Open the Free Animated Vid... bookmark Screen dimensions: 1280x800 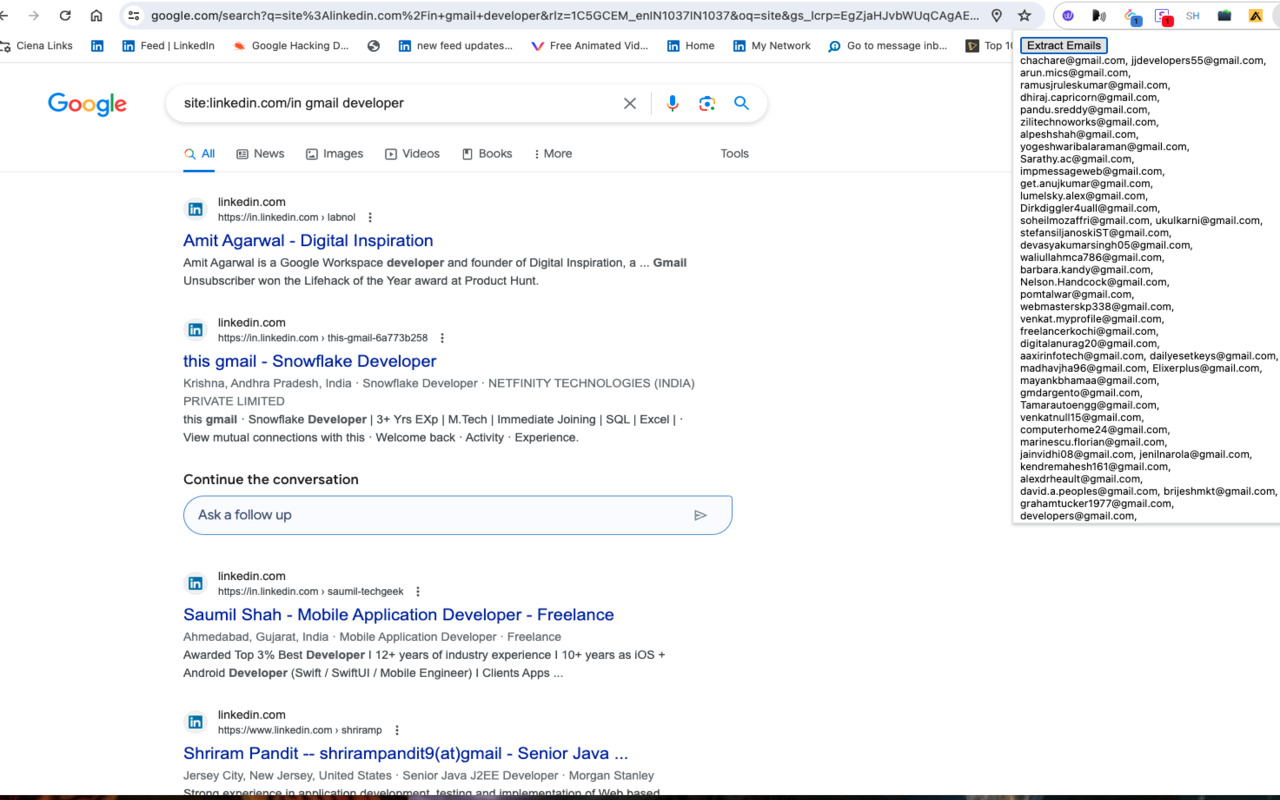[590, 46]
